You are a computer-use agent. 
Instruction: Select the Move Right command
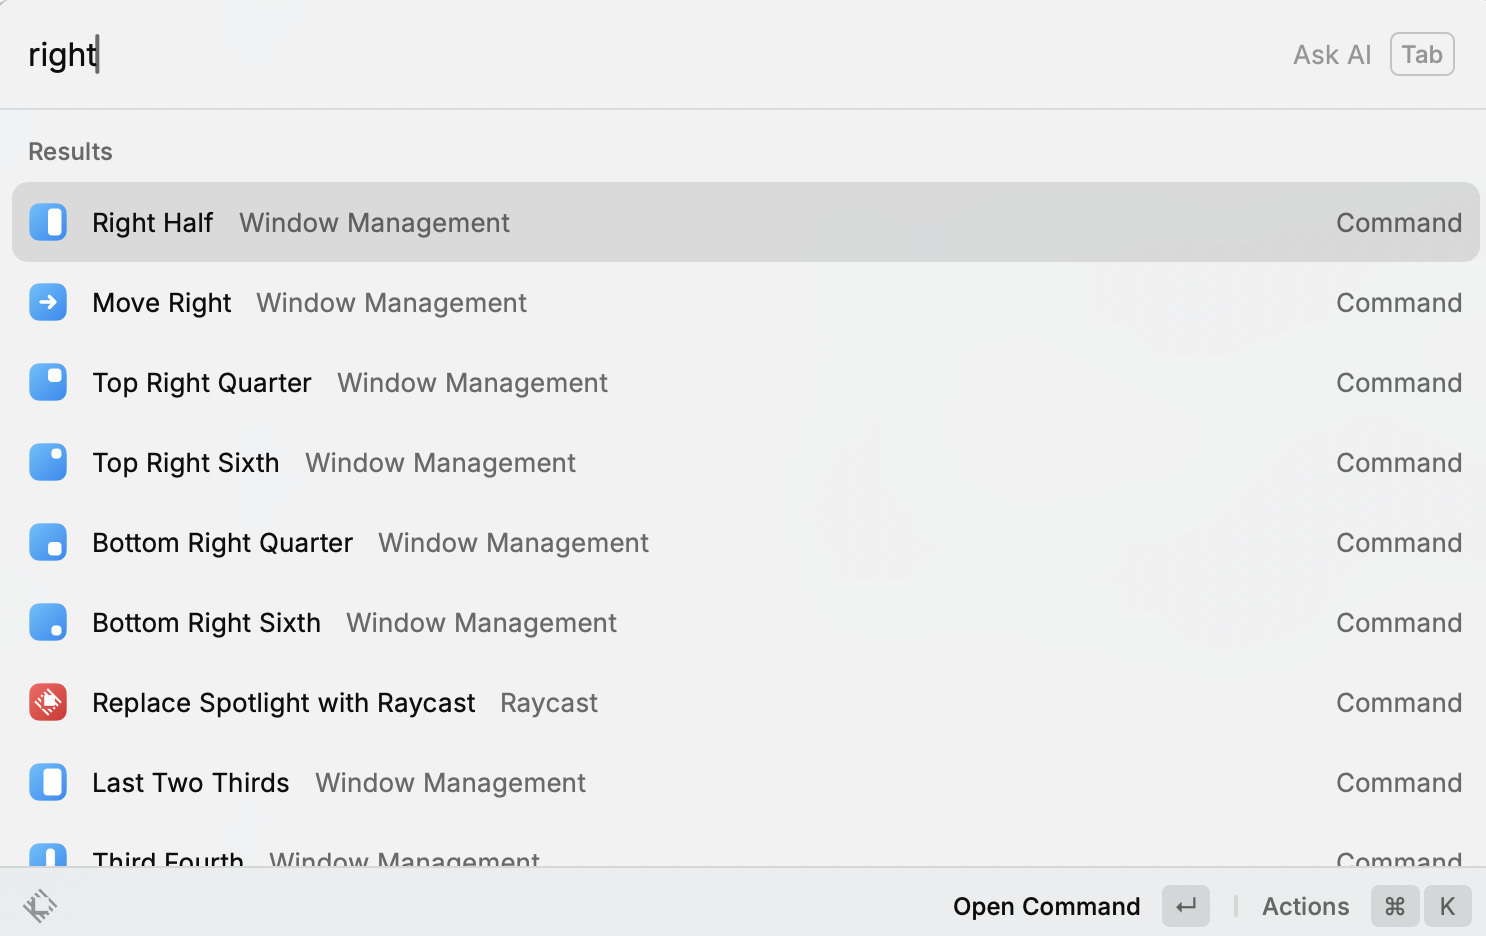click(x=161, y=302)
